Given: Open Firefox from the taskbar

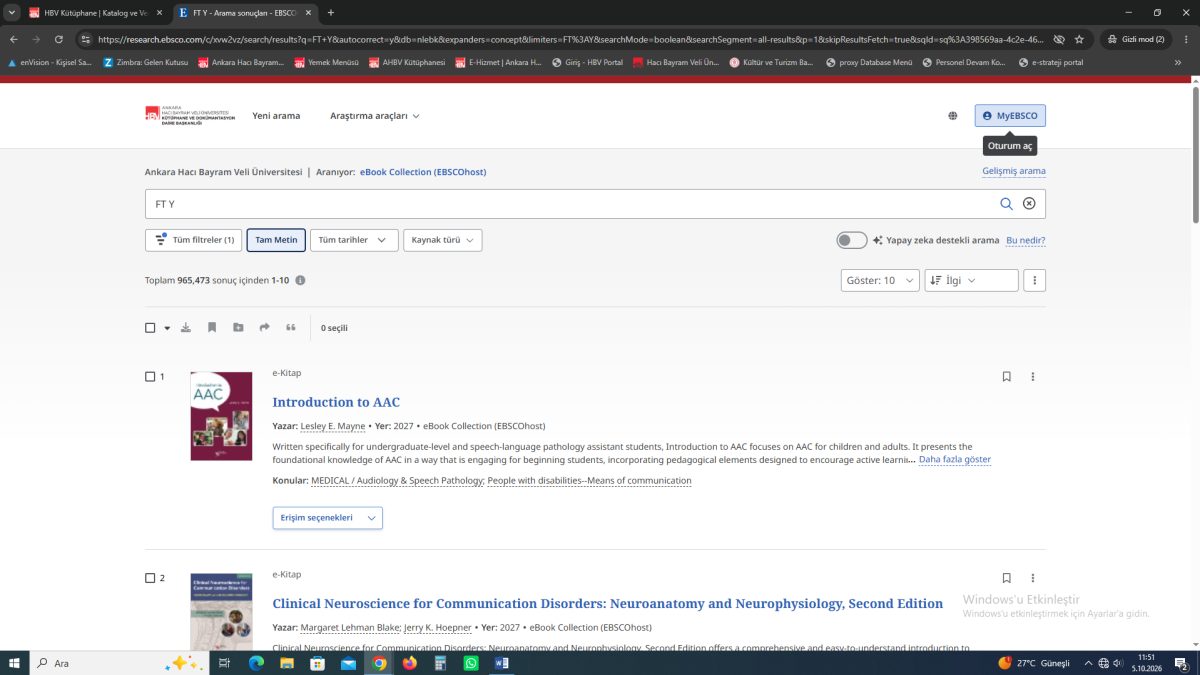Looking at the screenshot, I should point(409,663).
